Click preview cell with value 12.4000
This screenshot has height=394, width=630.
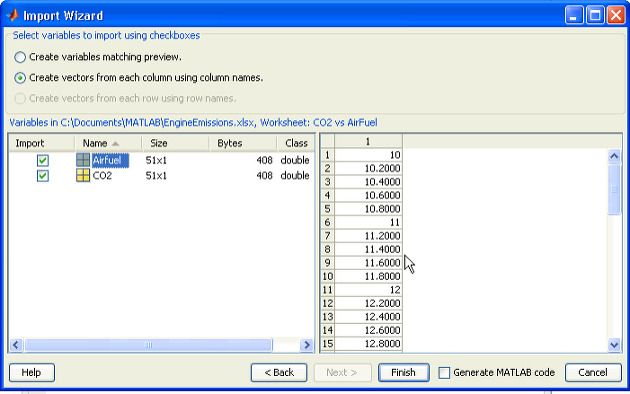click(x=368, y=317)
